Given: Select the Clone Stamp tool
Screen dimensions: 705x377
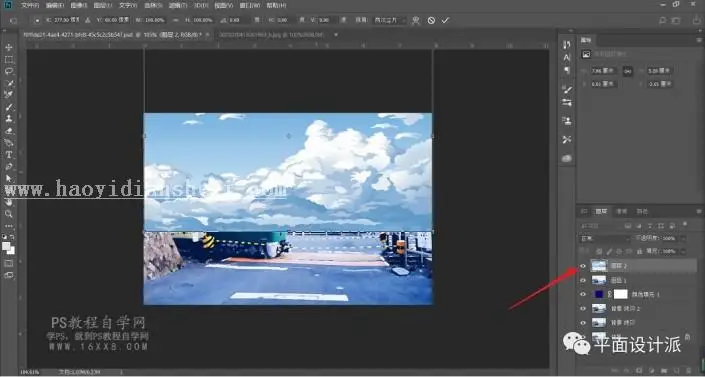Looking at the screenshot, I should pyautogui.click(x=9, y=119).
